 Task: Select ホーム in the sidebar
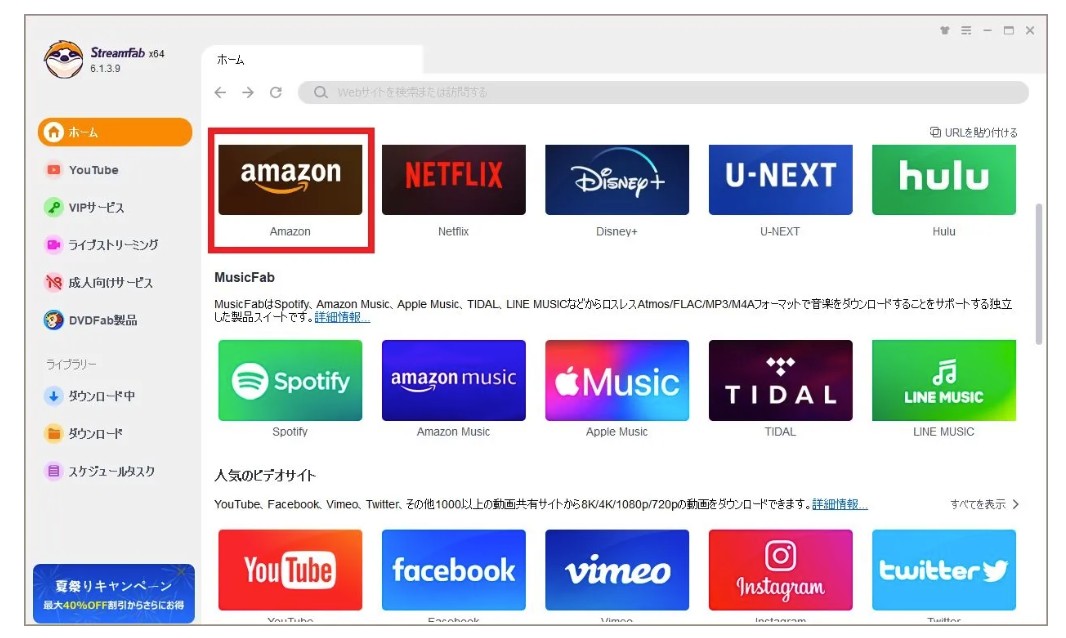115,132
